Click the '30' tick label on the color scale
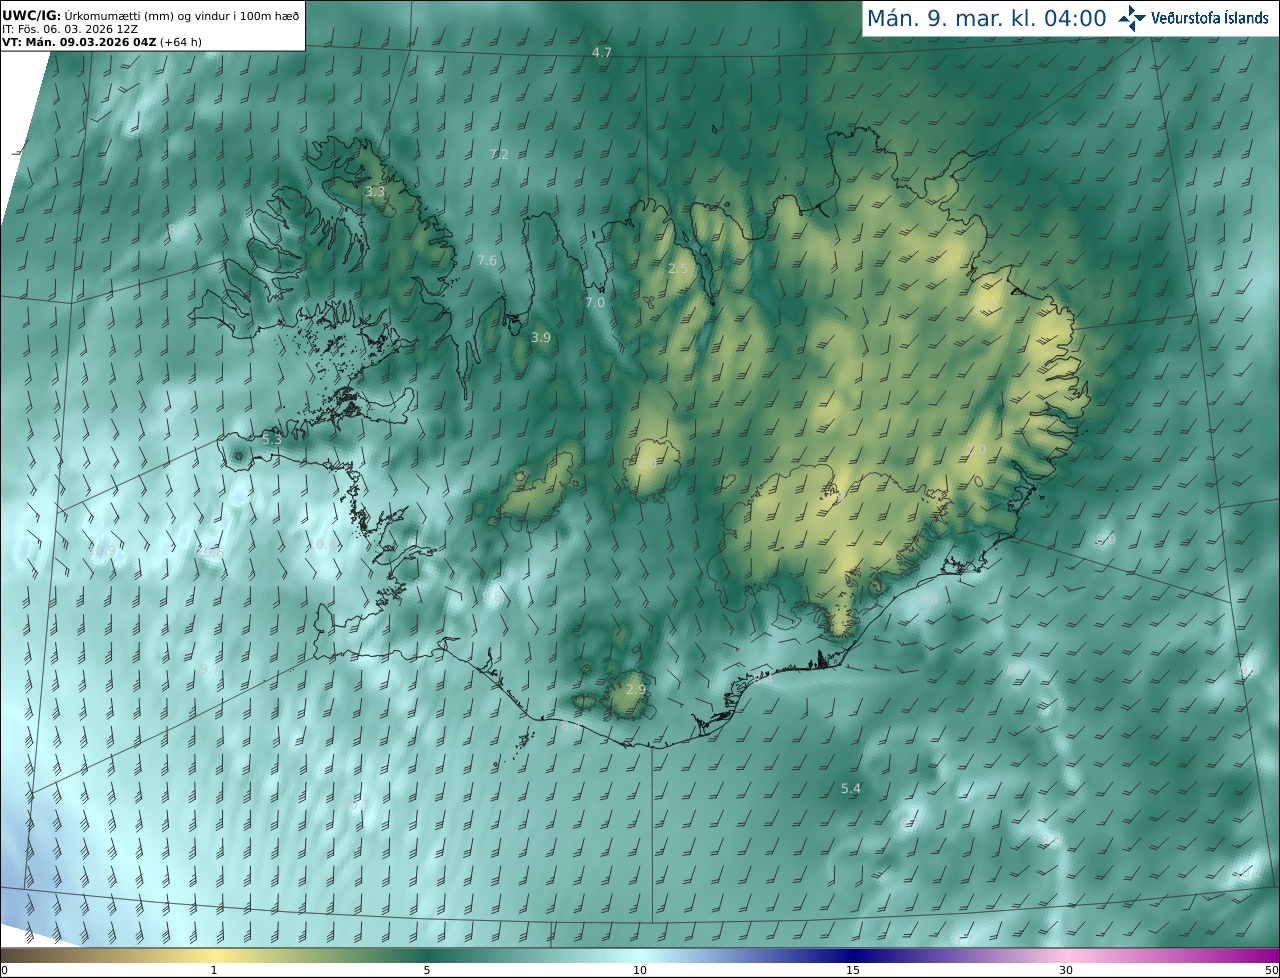Screen dimensions: 1280x978 1066,970
